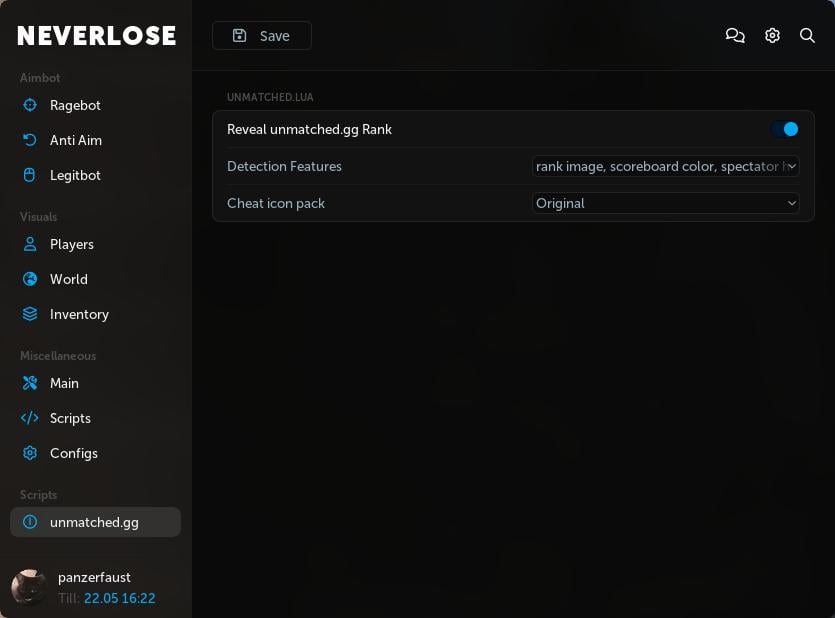
Task: Click the Configs gear icon
Action: pos(30,453)
